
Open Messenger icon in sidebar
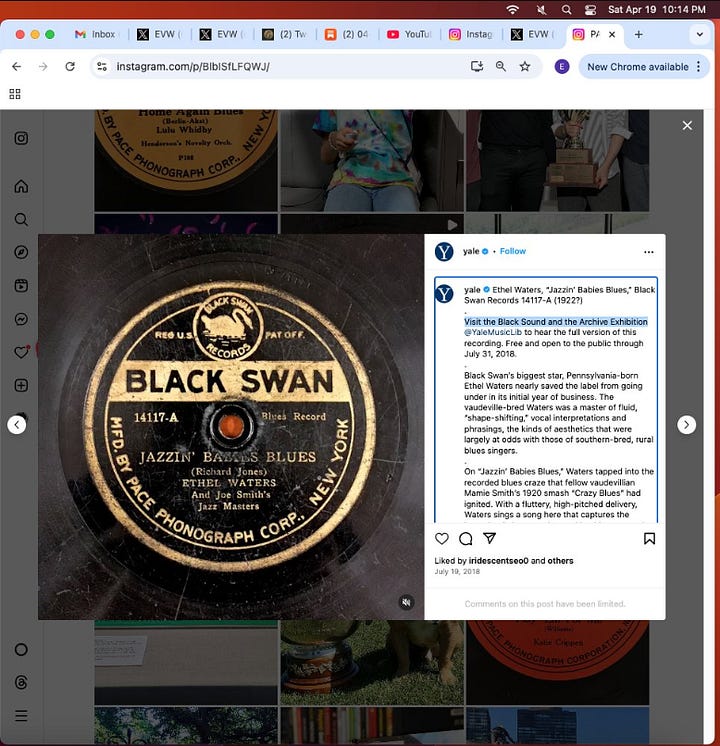21,319
